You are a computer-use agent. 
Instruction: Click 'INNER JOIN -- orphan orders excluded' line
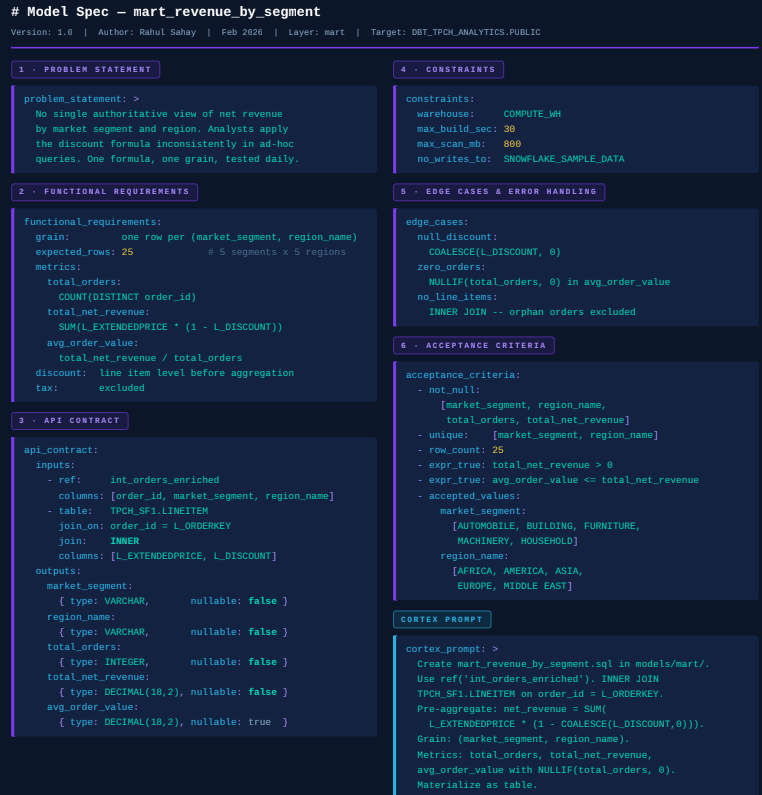[532, 312]
